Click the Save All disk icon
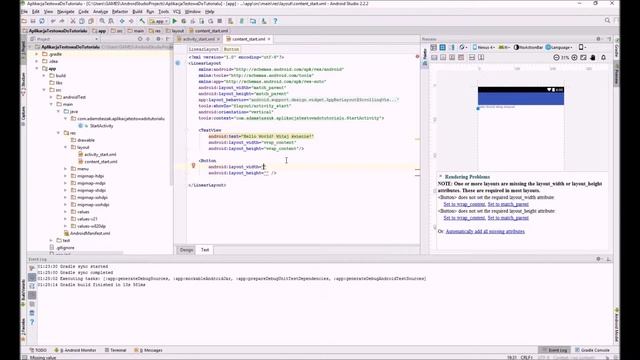This screenshot has width=640, height=360. (x=33, y=21)
